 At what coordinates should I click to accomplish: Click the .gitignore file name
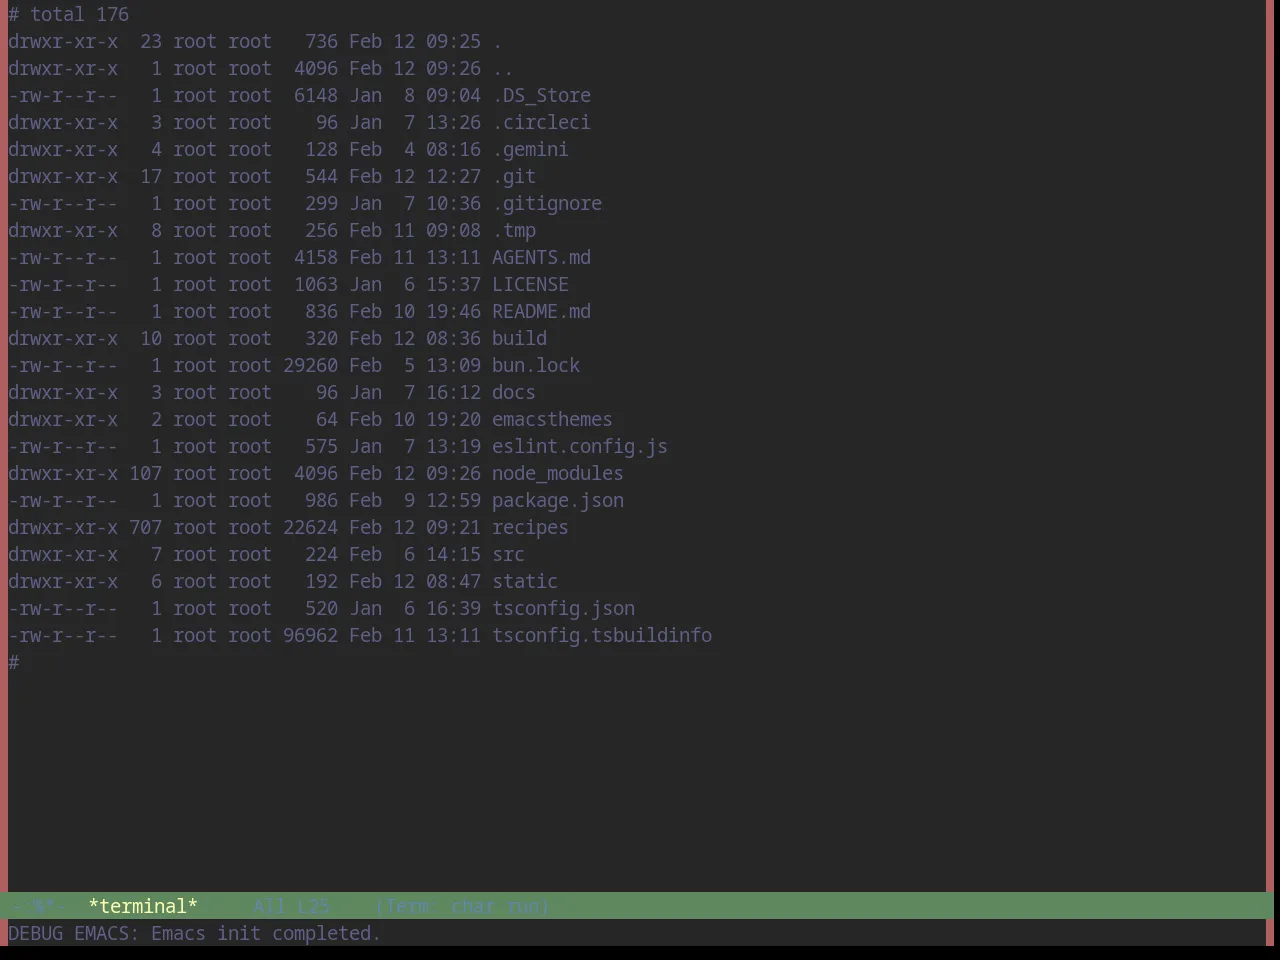tap(547, 203)
